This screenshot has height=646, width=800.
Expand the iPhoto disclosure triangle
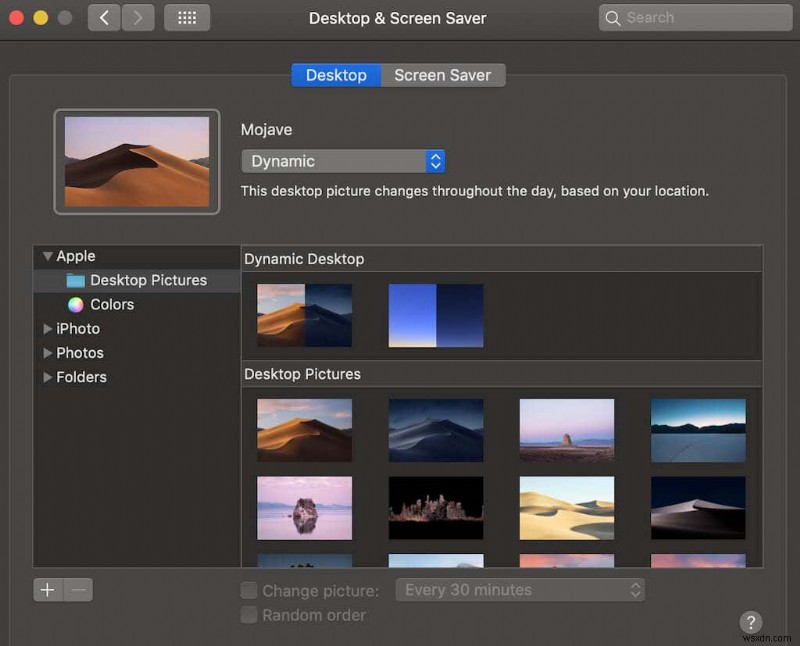[47, 328]
